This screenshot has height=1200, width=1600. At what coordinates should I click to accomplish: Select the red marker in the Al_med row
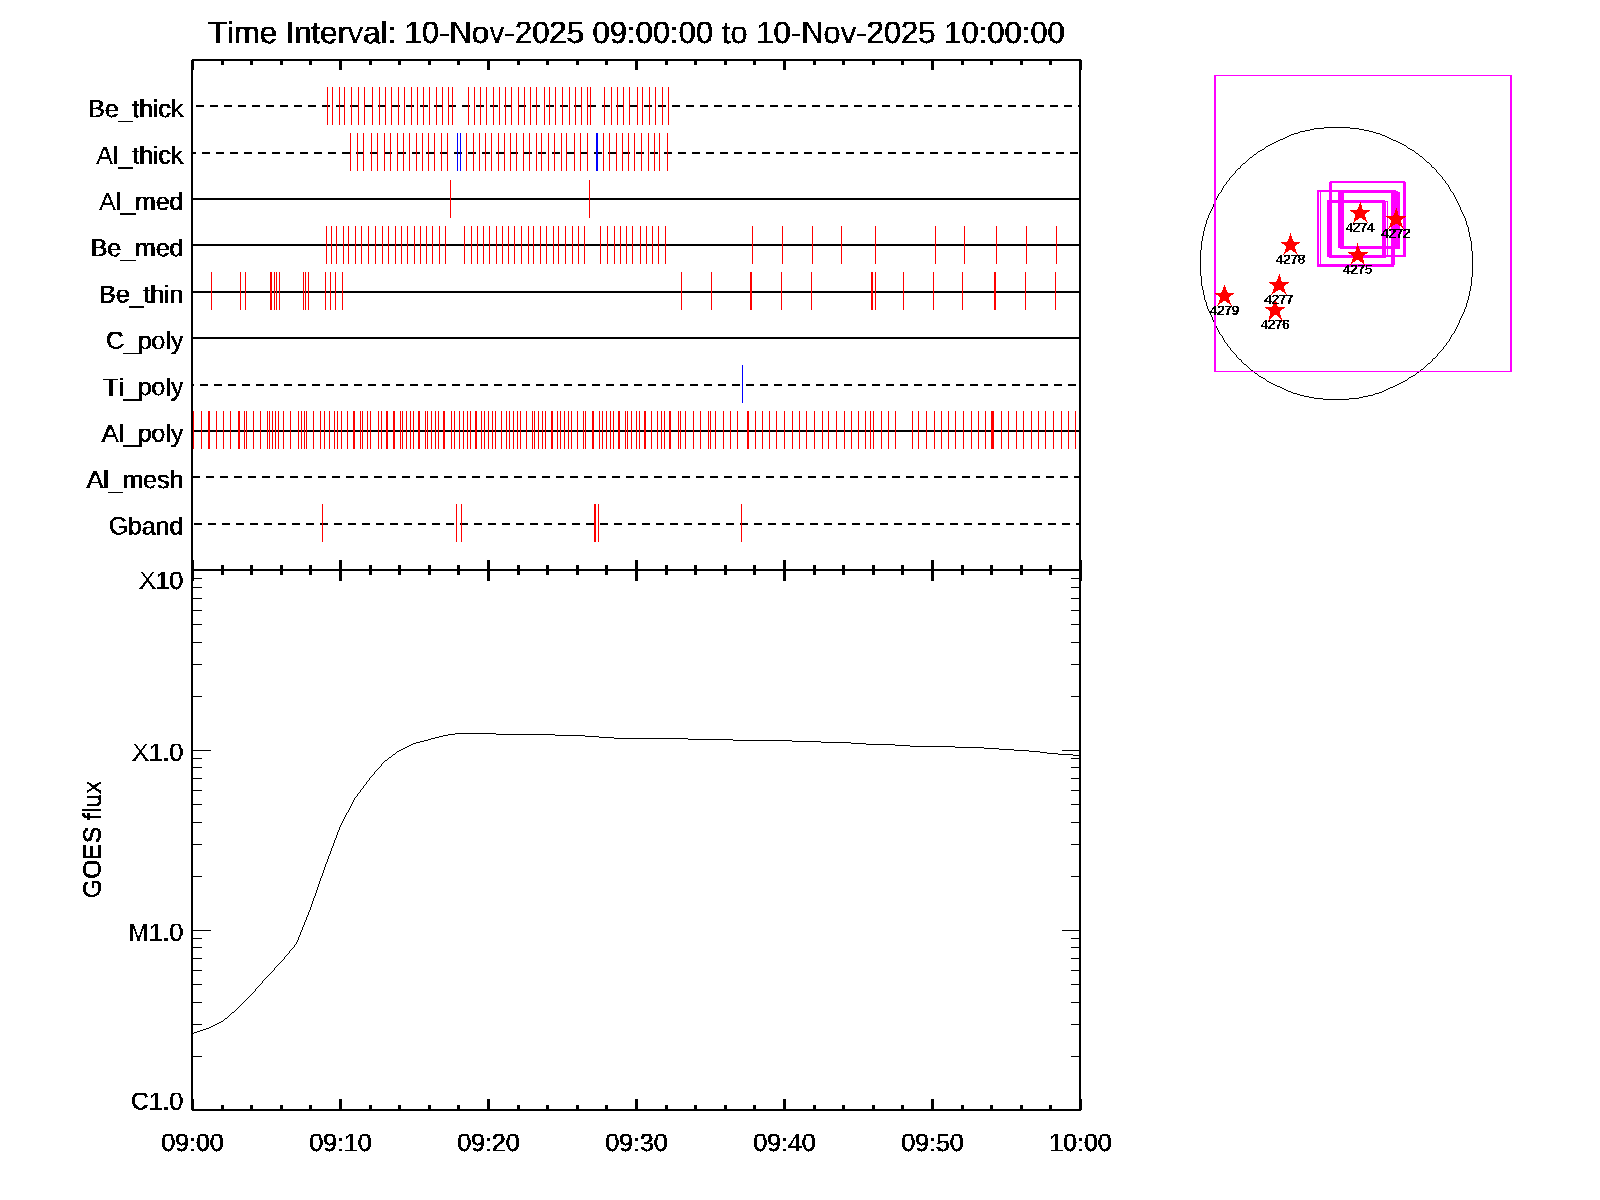click(450, 199)
